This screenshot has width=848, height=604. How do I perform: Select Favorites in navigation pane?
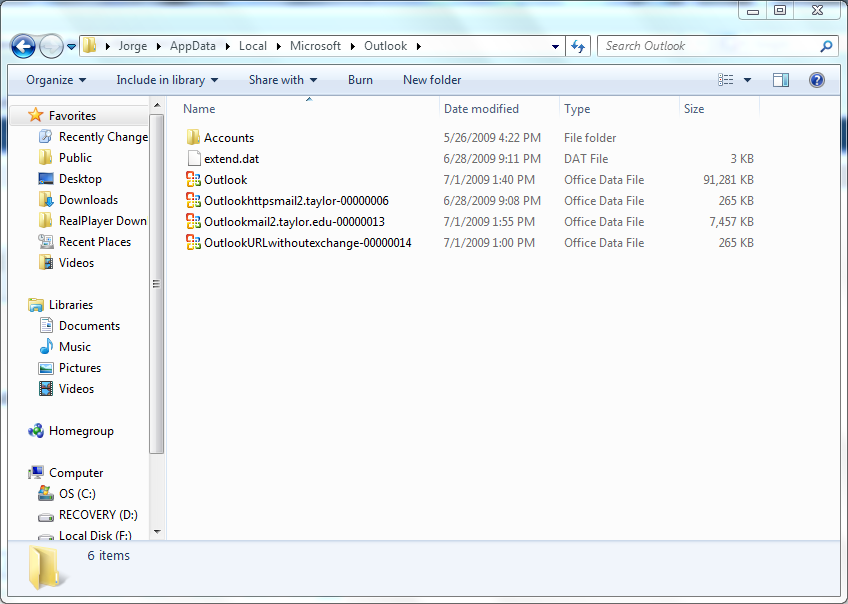click(72, 116)
